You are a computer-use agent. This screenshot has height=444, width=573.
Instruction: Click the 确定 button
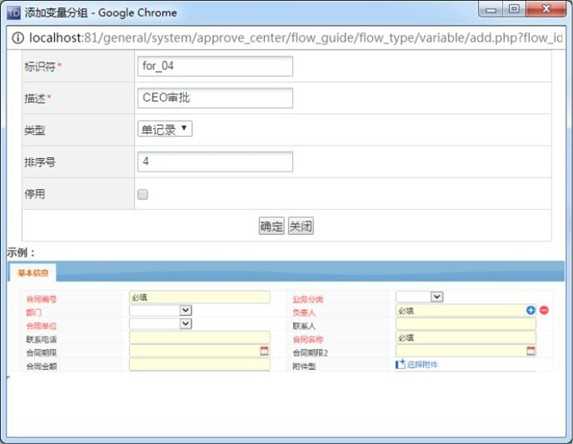[x=271, y=226]
